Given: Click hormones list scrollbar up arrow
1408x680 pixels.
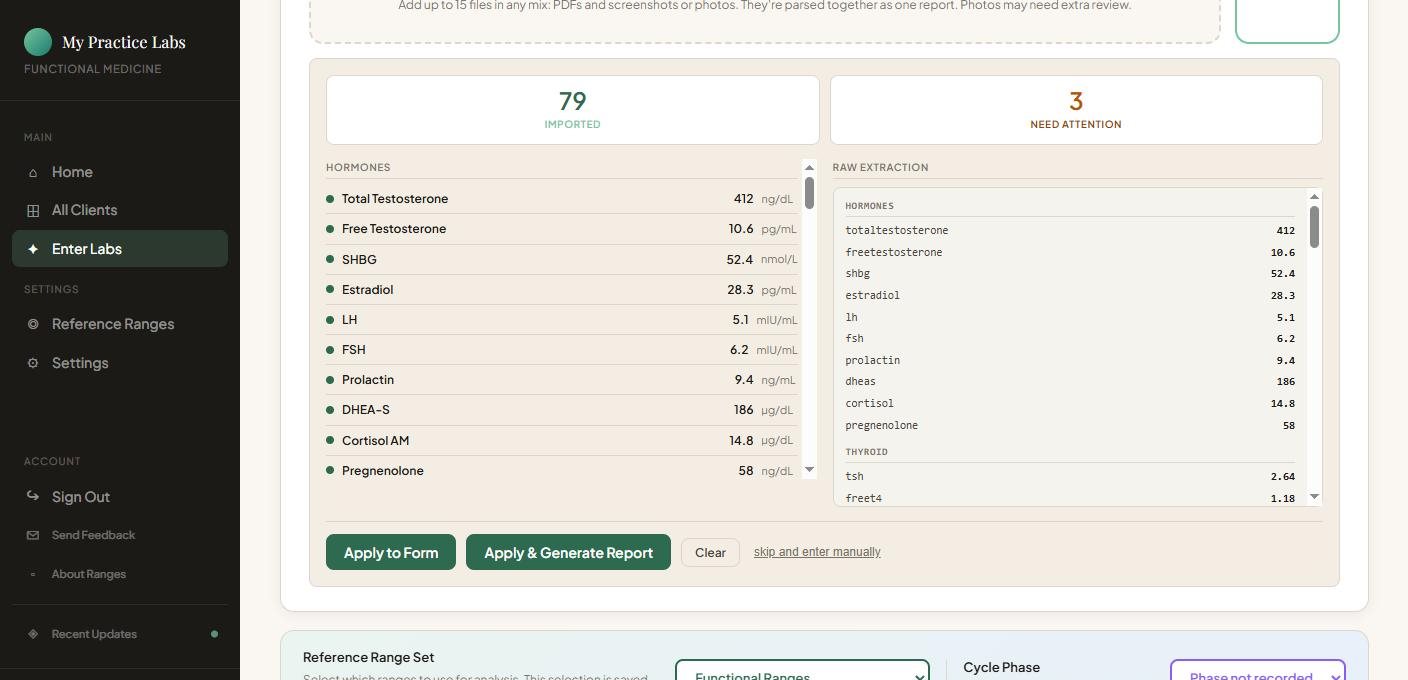Looking at the screenshot, I should point(809,167).
